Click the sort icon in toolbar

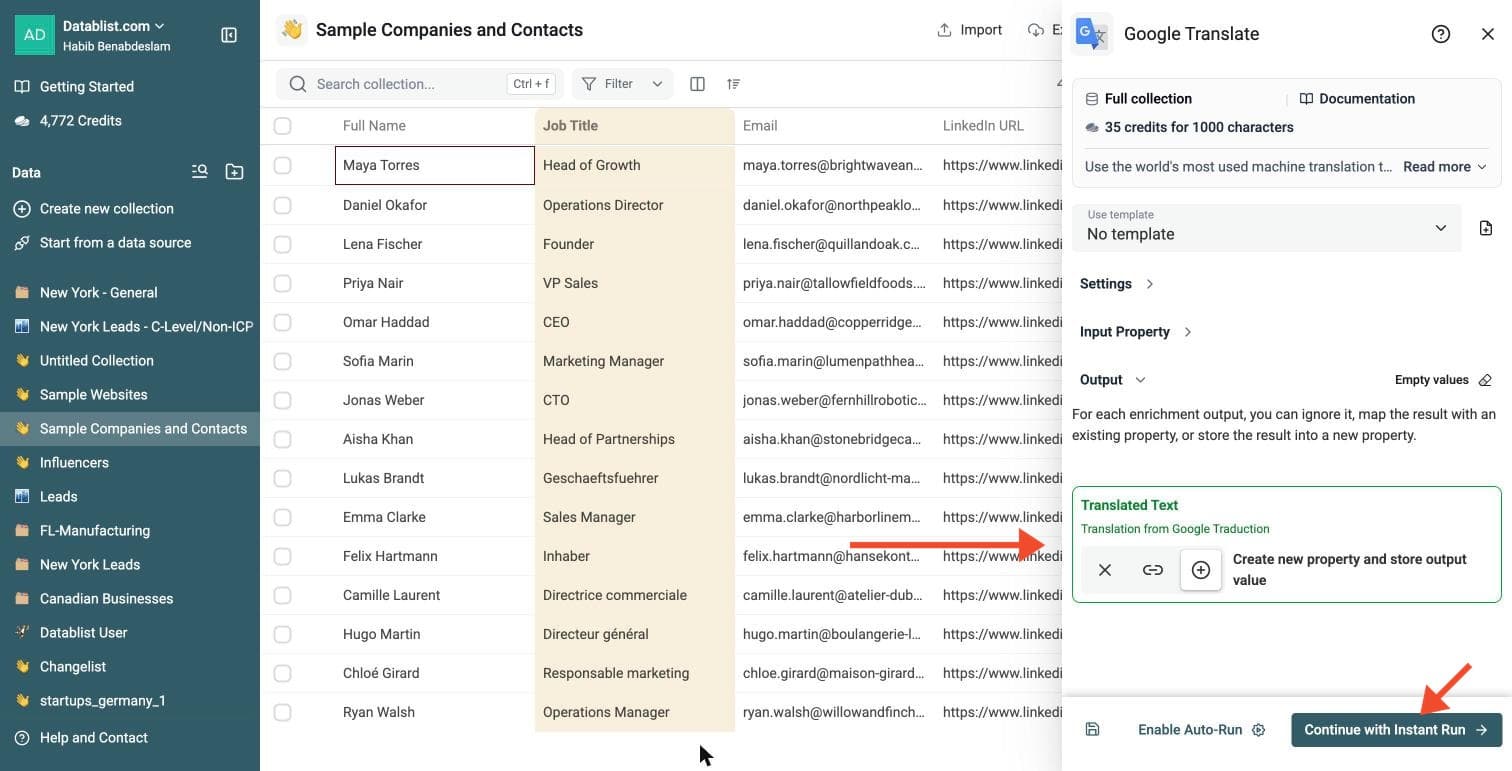click(734, 84)
